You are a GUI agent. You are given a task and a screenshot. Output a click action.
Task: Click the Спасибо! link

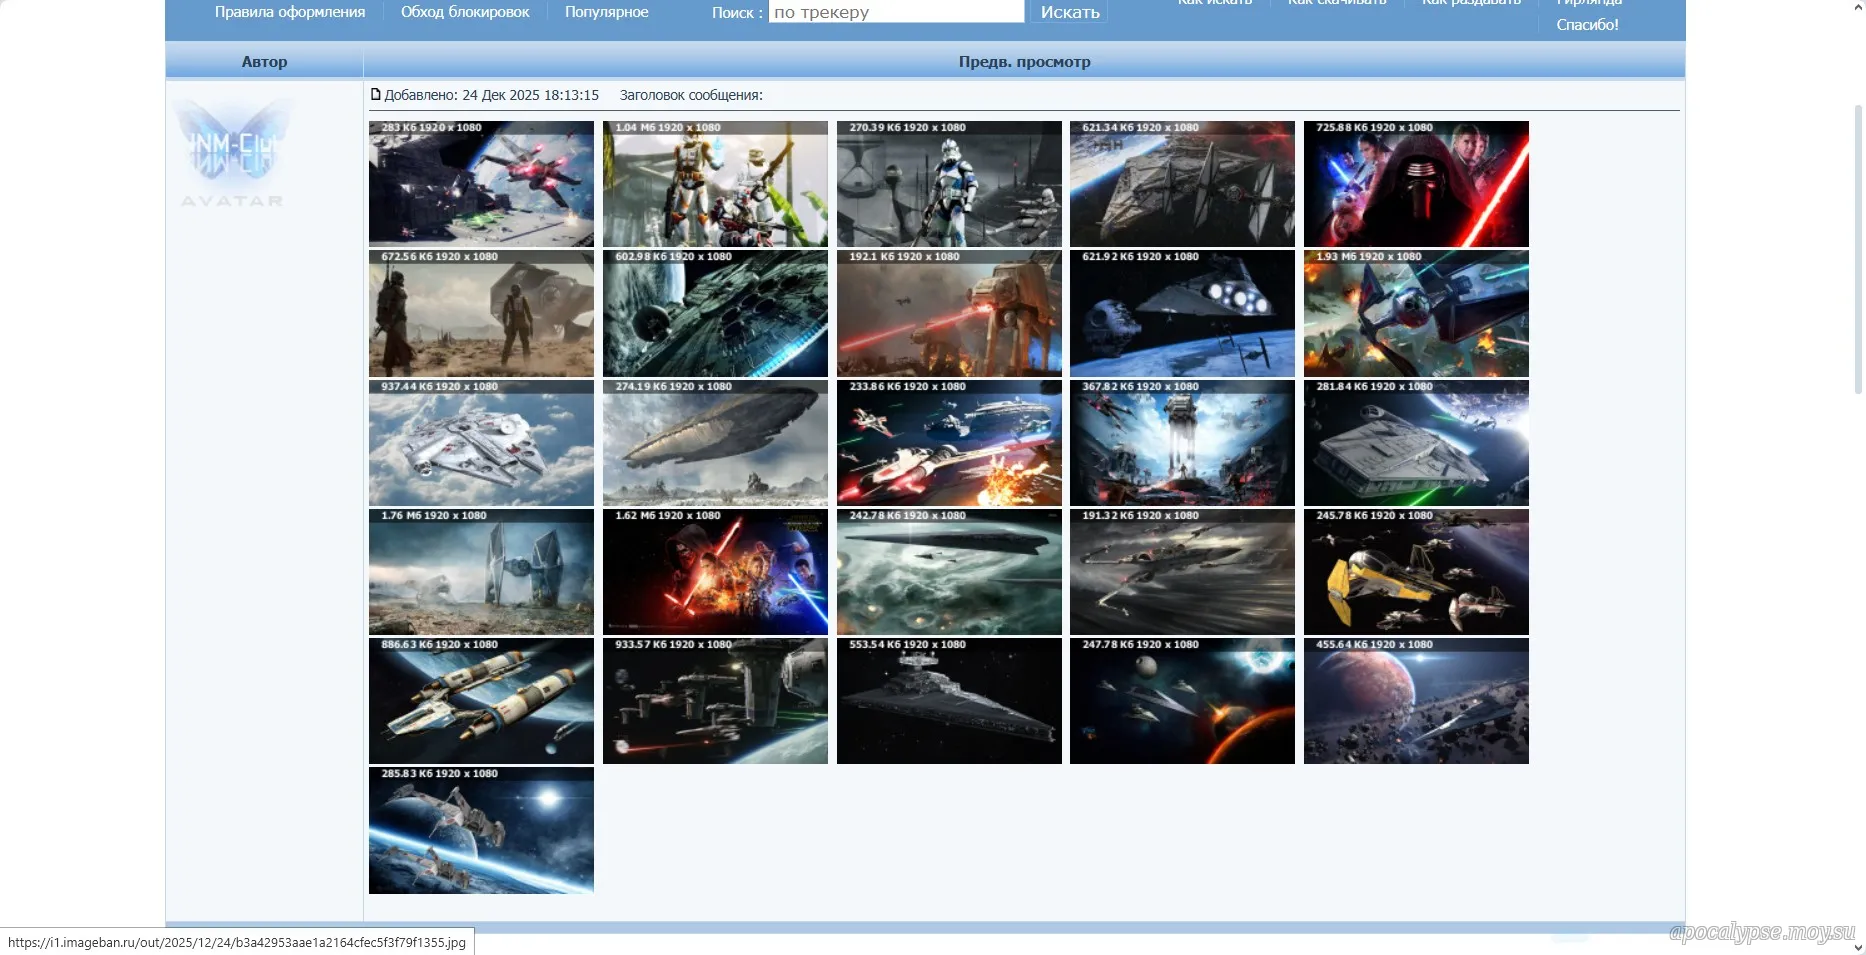pos(1587,25)
